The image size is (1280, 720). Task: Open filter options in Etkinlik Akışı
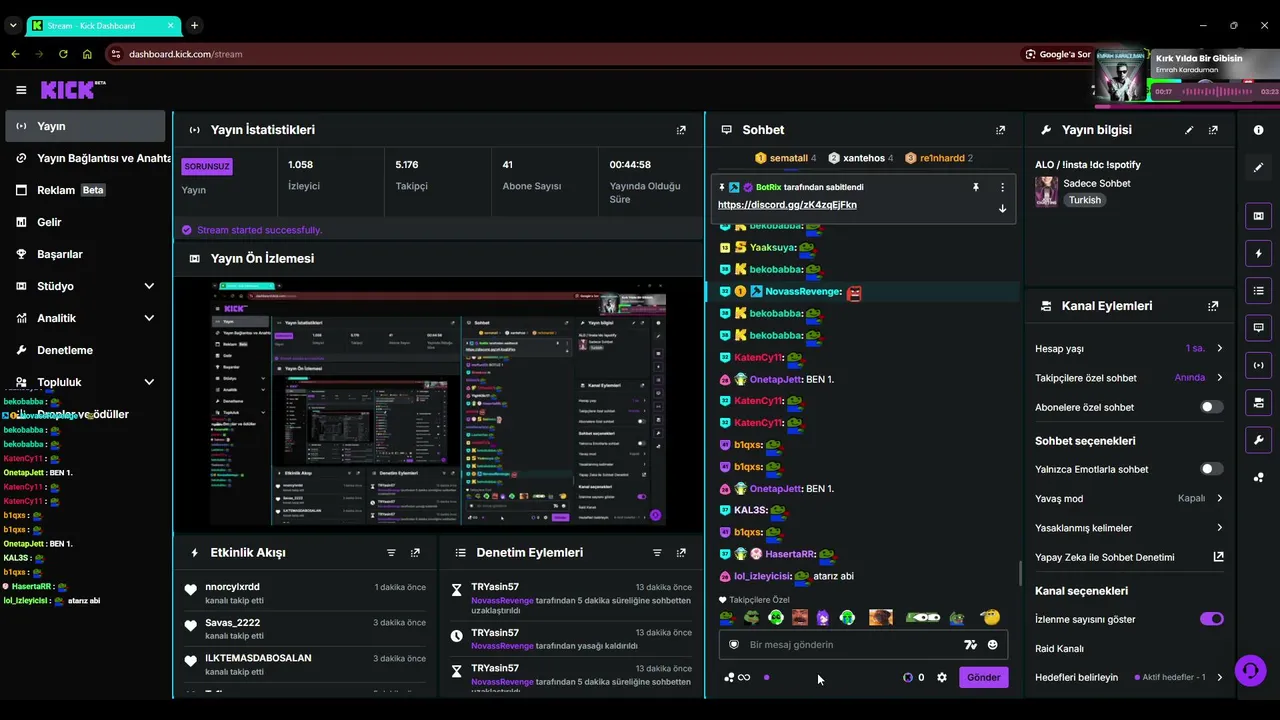[391, 553]
